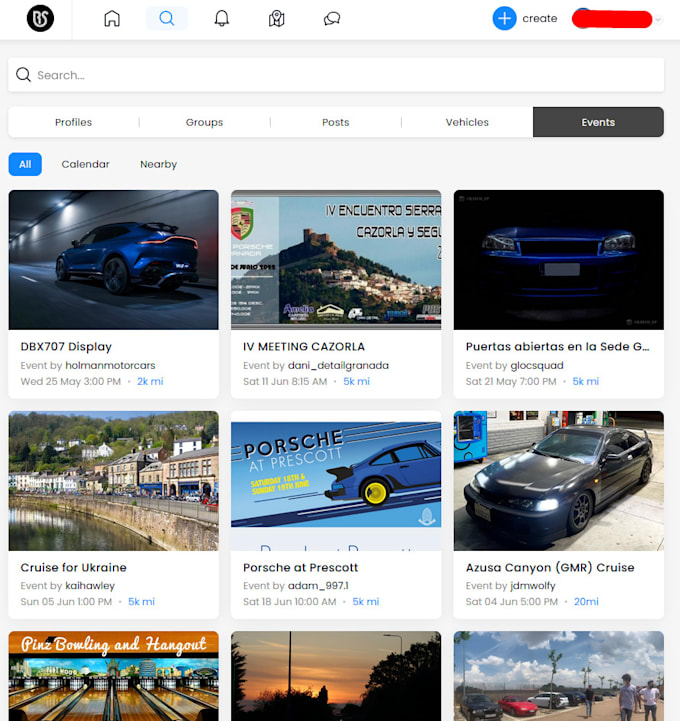Click the 'Wed 25 May 3:00 PM' date text
Image resolution: width=680 pixels, height=721 pixels.
(71, 382)
